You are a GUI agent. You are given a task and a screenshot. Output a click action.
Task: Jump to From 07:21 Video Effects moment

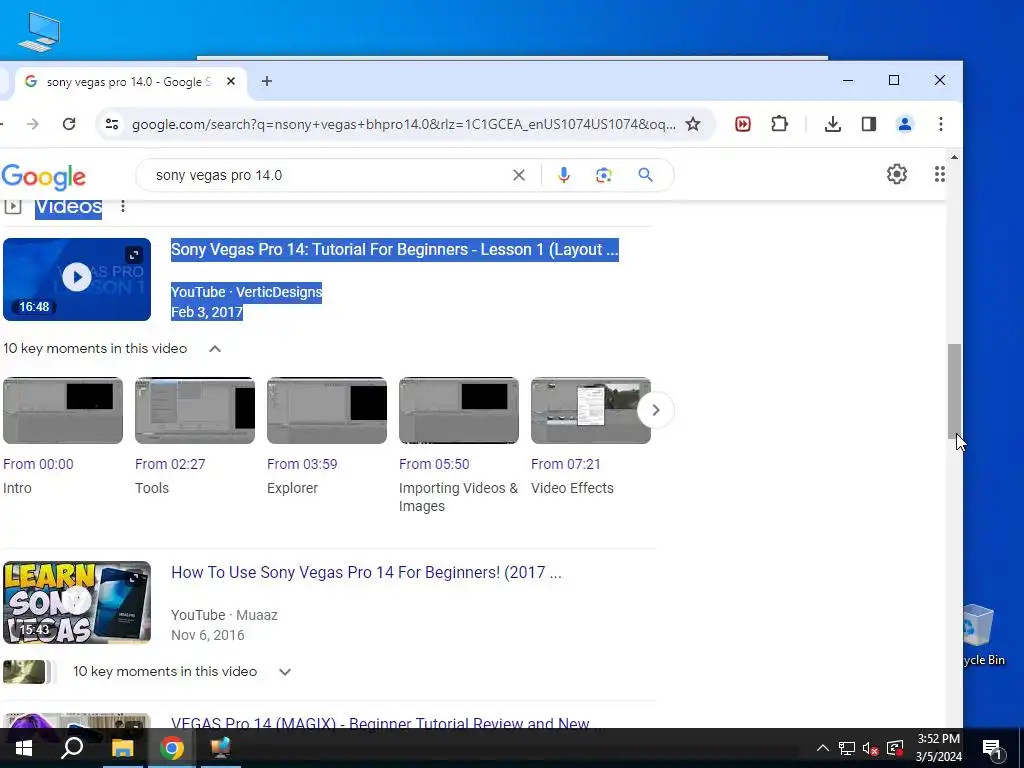(566, 464)
